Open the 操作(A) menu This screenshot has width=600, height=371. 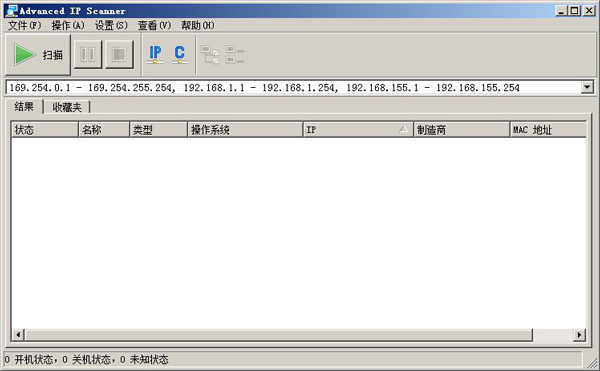[x=68, y=26]
